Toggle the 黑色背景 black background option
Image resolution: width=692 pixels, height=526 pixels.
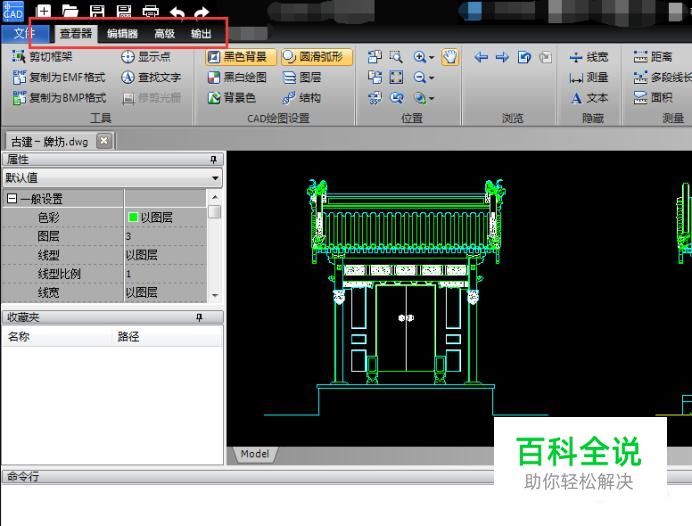pyautogui.click(x=241, y=56)
